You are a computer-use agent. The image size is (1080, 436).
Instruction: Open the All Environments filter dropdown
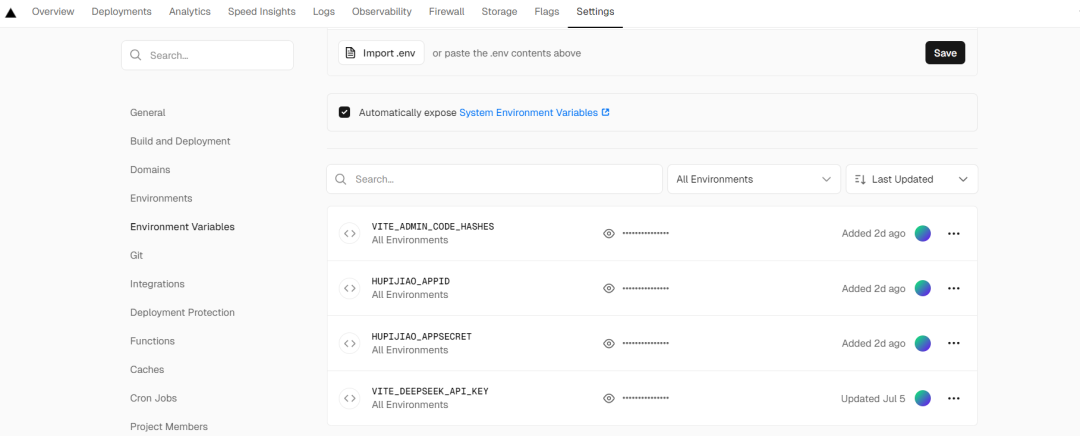coord(754,179)
